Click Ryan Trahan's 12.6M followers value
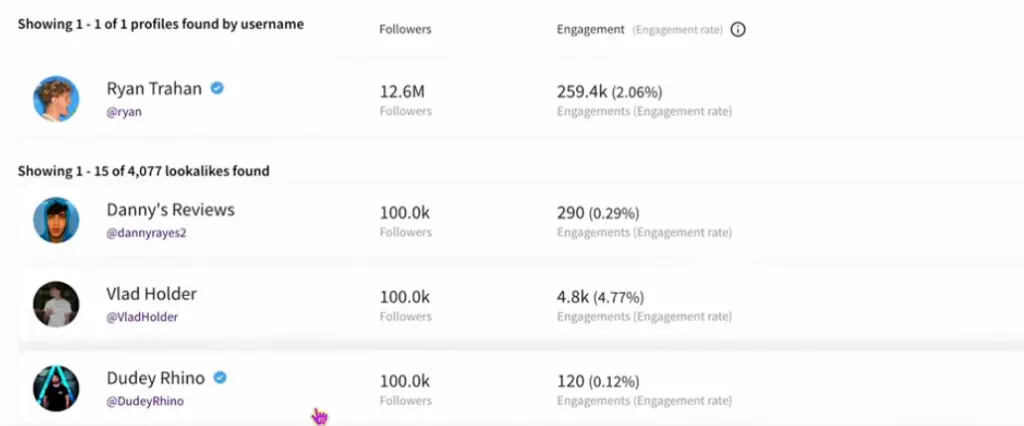 (x=405, y=91)
